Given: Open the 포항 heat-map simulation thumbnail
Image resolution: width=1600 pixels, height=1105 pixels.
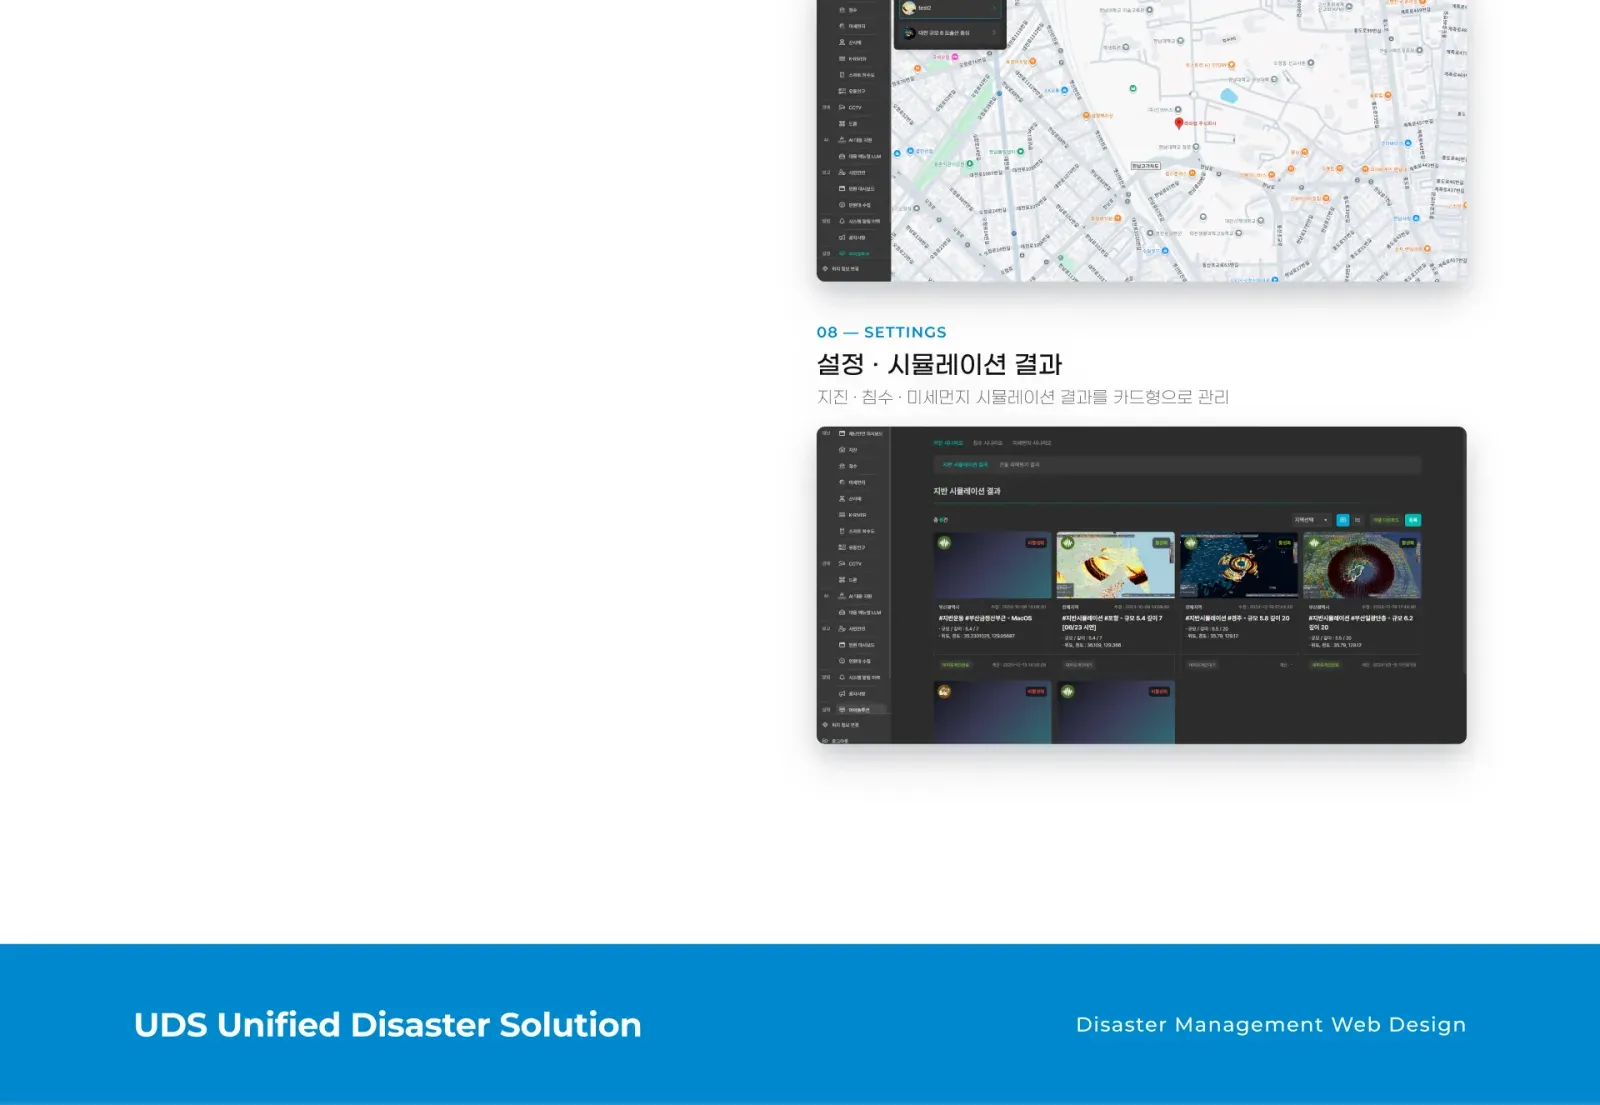Looking at the screenshot, I should click(x=1115, y=565).
